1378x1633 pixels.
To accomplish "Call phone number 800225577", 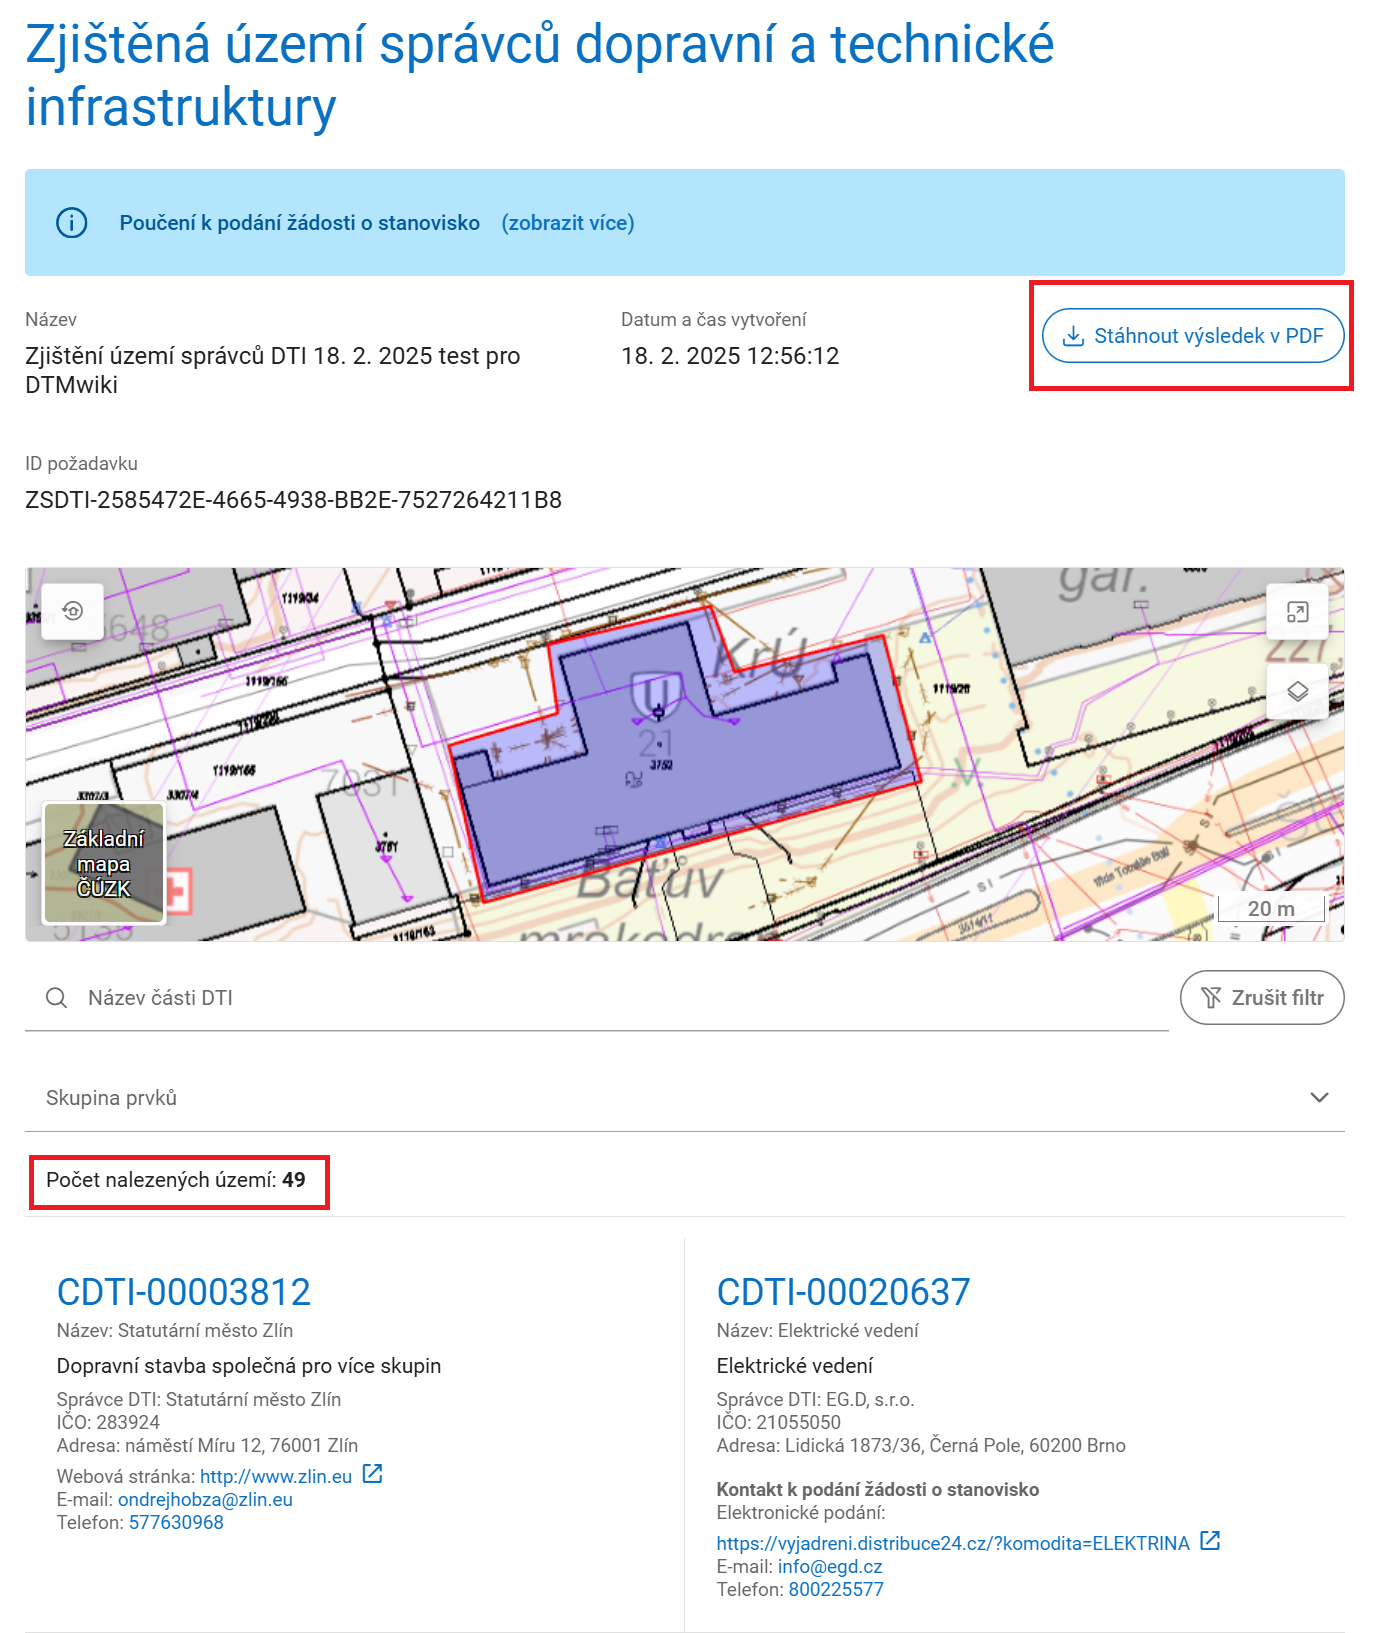I will point(836,1590).
